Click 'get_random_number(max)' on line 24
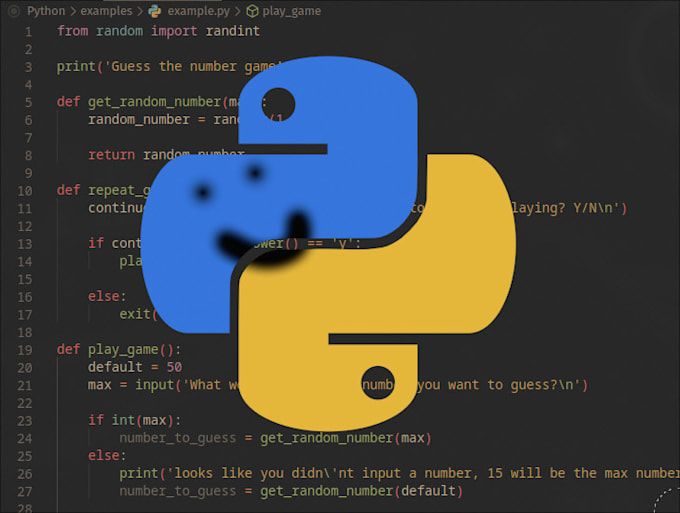This screenshot has height=513, width=680. [346, 438]
